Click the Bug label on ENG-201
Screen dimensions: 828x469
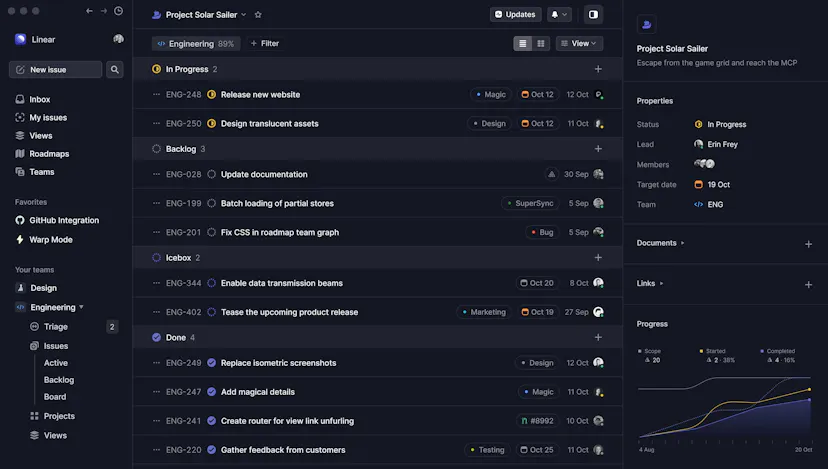click(x=542, y=232)
